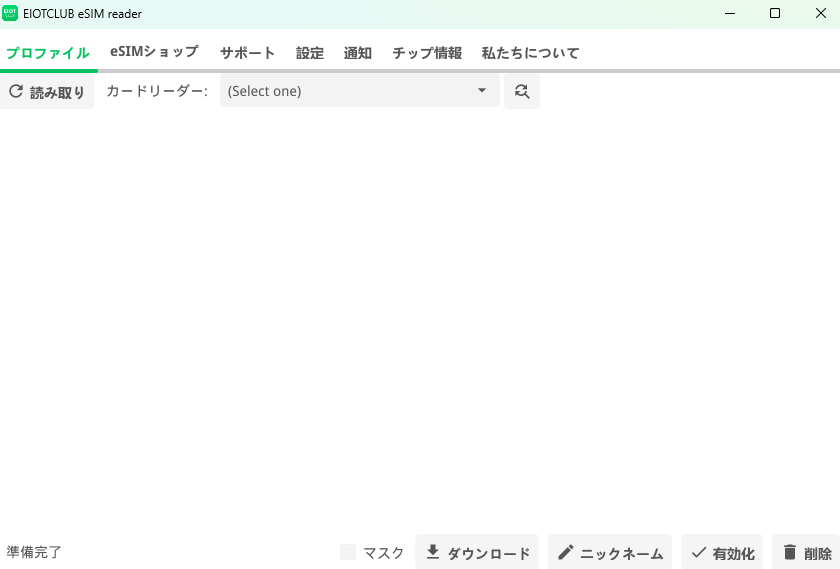Close the EIOTCLUB eSIM reader window
The height and width of the screenshot is (569, 840).
click(820, 13)
